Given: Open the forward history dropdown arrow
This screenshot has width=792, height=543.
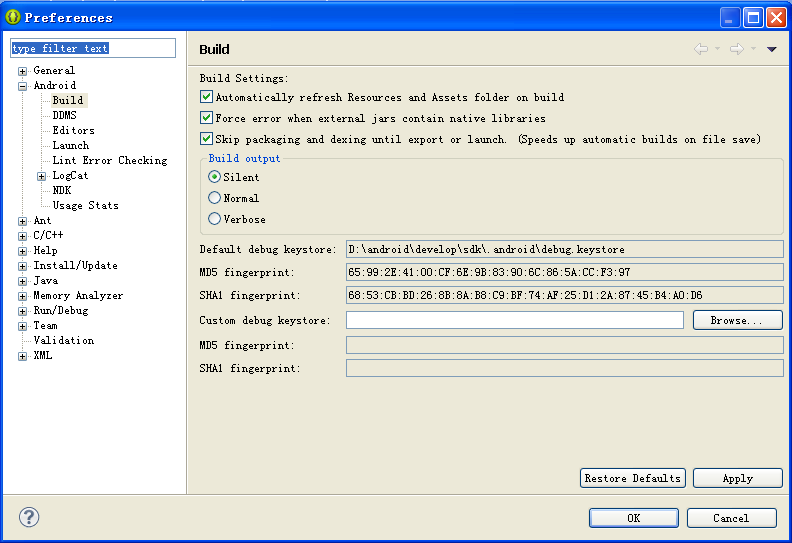Looking at the screenshot, I should point(753,49).
